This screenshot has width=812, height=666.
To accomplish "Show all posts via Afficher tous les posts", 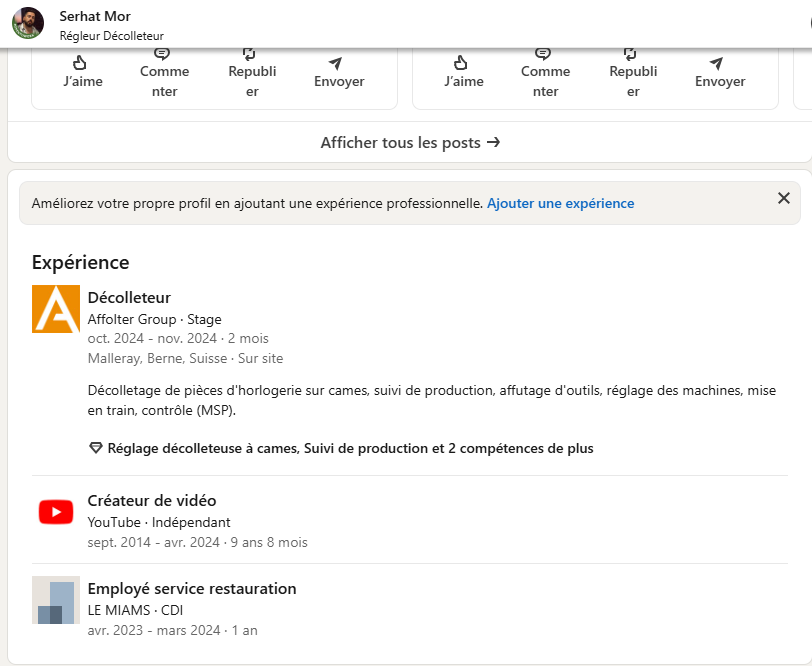I will pyautogui.click(x=410, y=142).
